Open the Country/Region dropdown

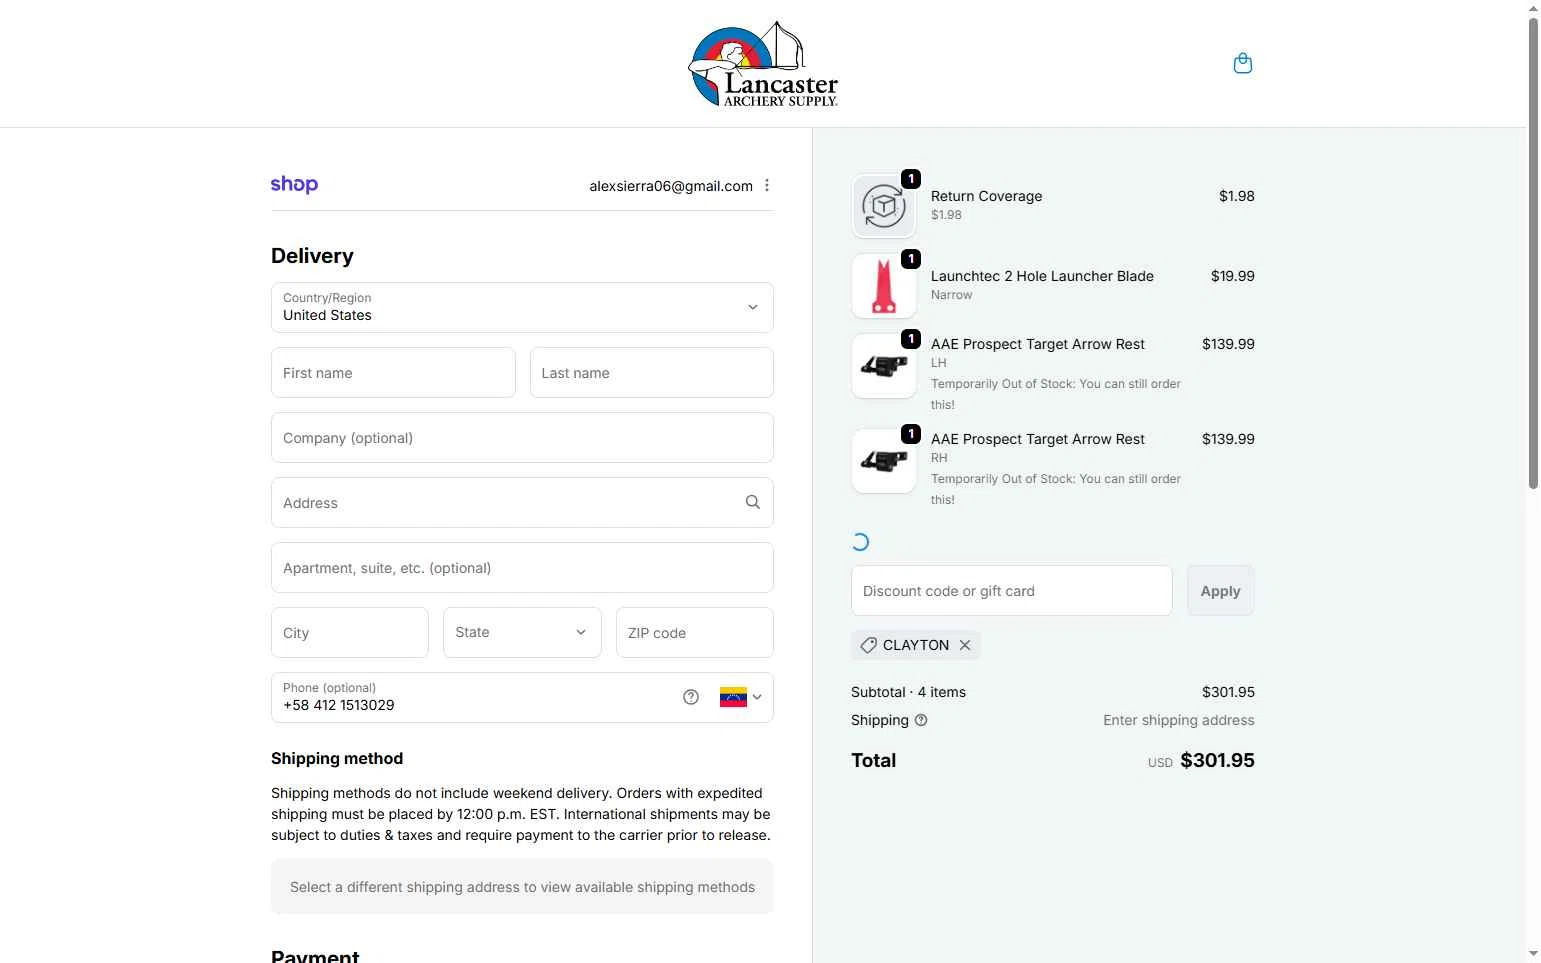coord(522,307)
